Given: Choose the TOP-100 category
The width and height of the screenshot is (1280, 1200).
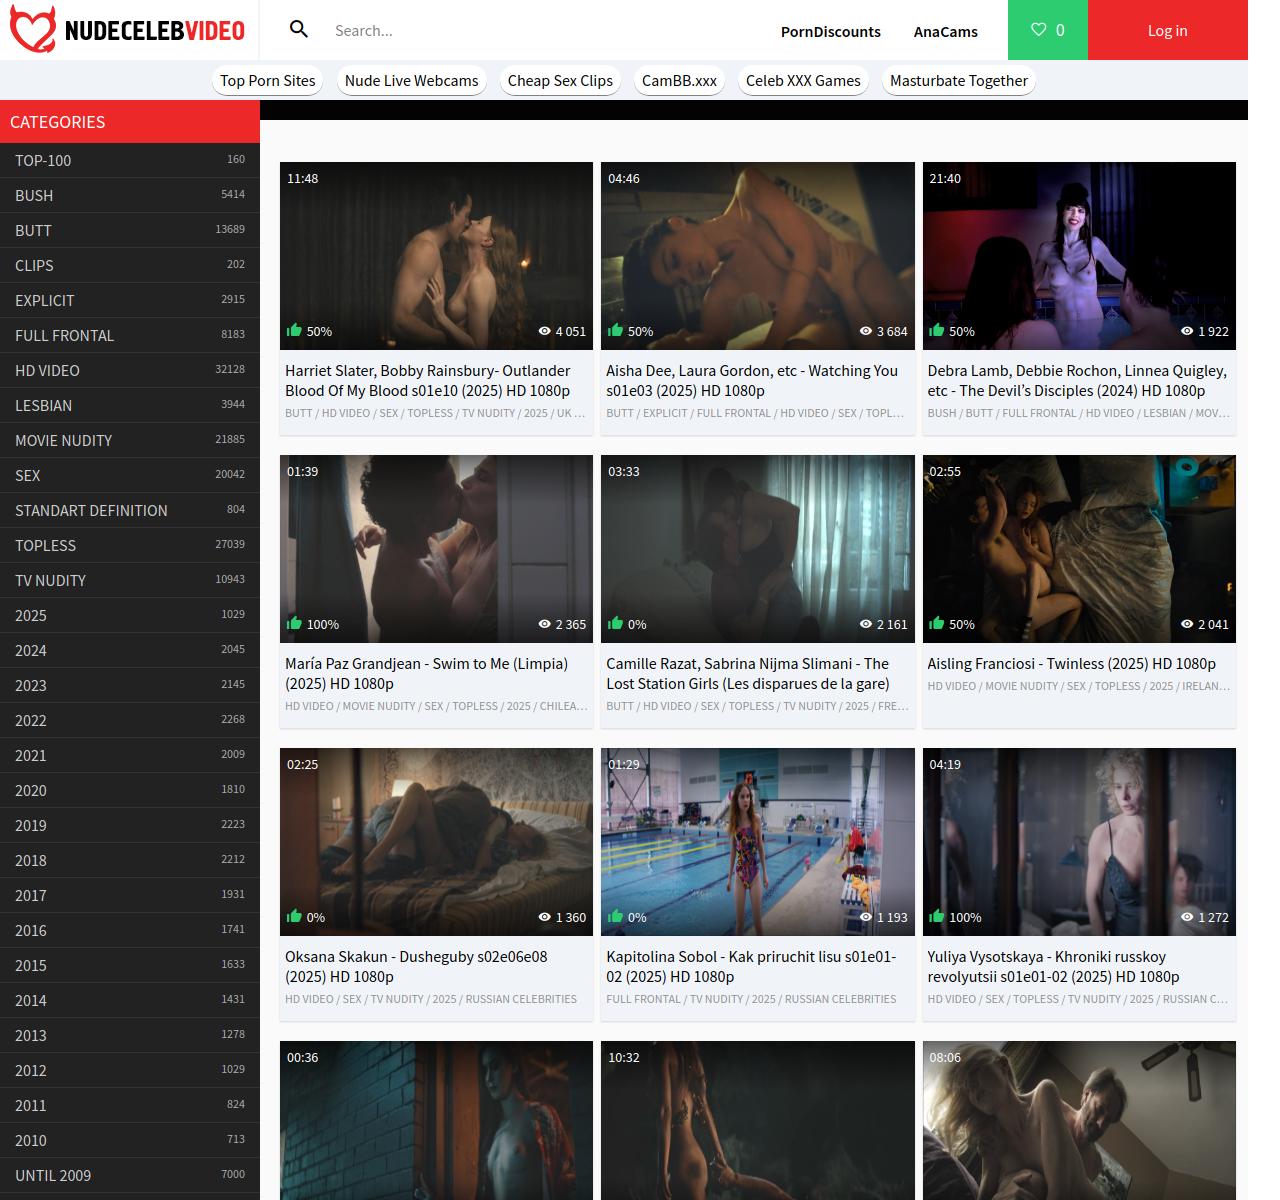Looking at the screenshot, I should point(43,160).
